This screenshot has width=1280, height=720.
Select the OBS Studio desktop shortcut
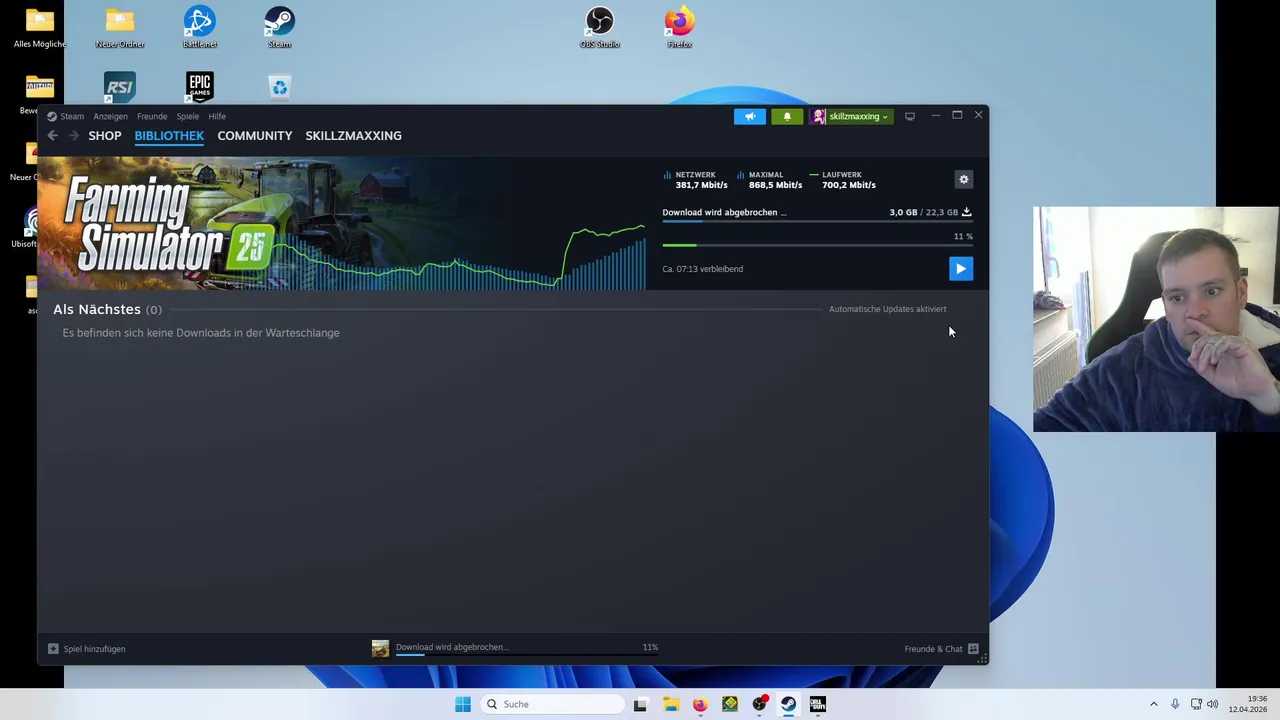point(600,27)
